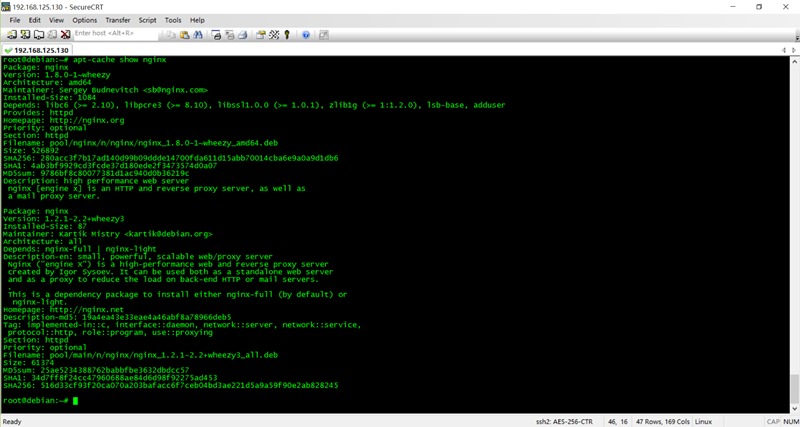
Task: Click the vertical scrollbar thumb
Action: [794, 389]
